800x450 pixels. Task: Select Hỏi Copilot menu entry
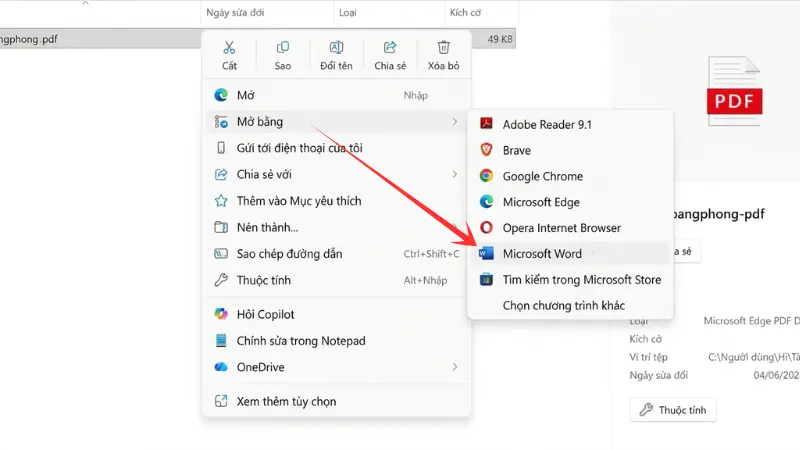pos(336,314)
